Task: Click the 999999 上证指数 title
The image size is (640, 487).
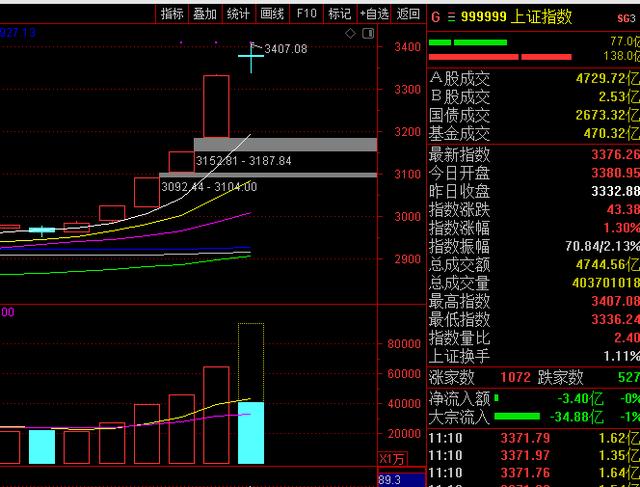Action: pyautogui.click(x=516, y=17)
